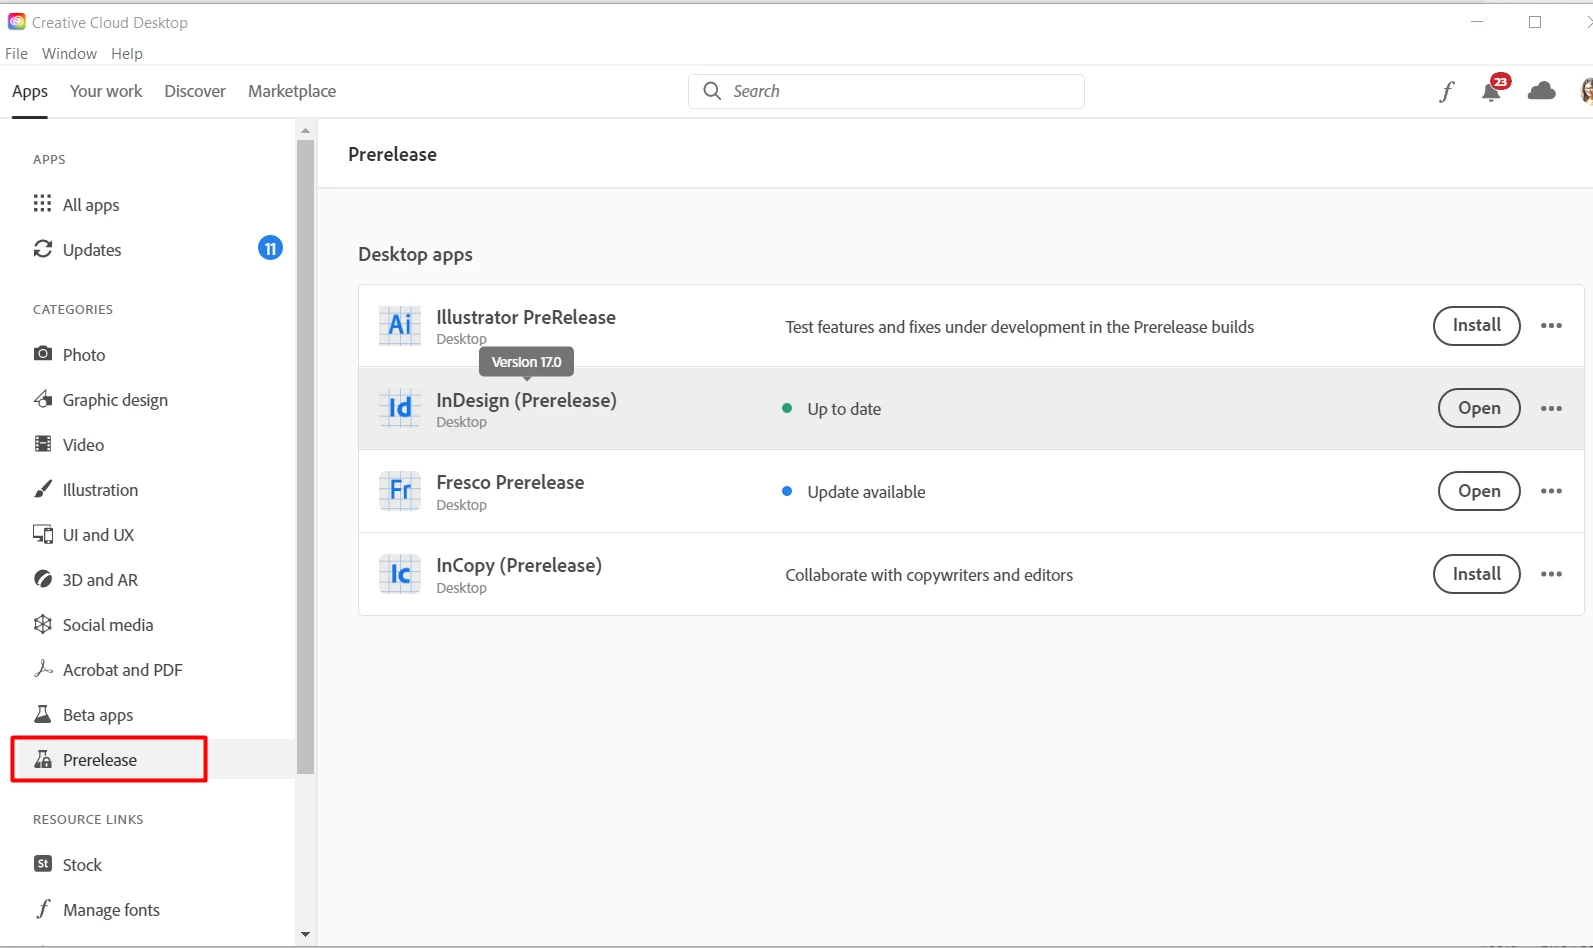Switch to the Your work tab
This screenshot has width=1593, height=948.
(106, 91)
